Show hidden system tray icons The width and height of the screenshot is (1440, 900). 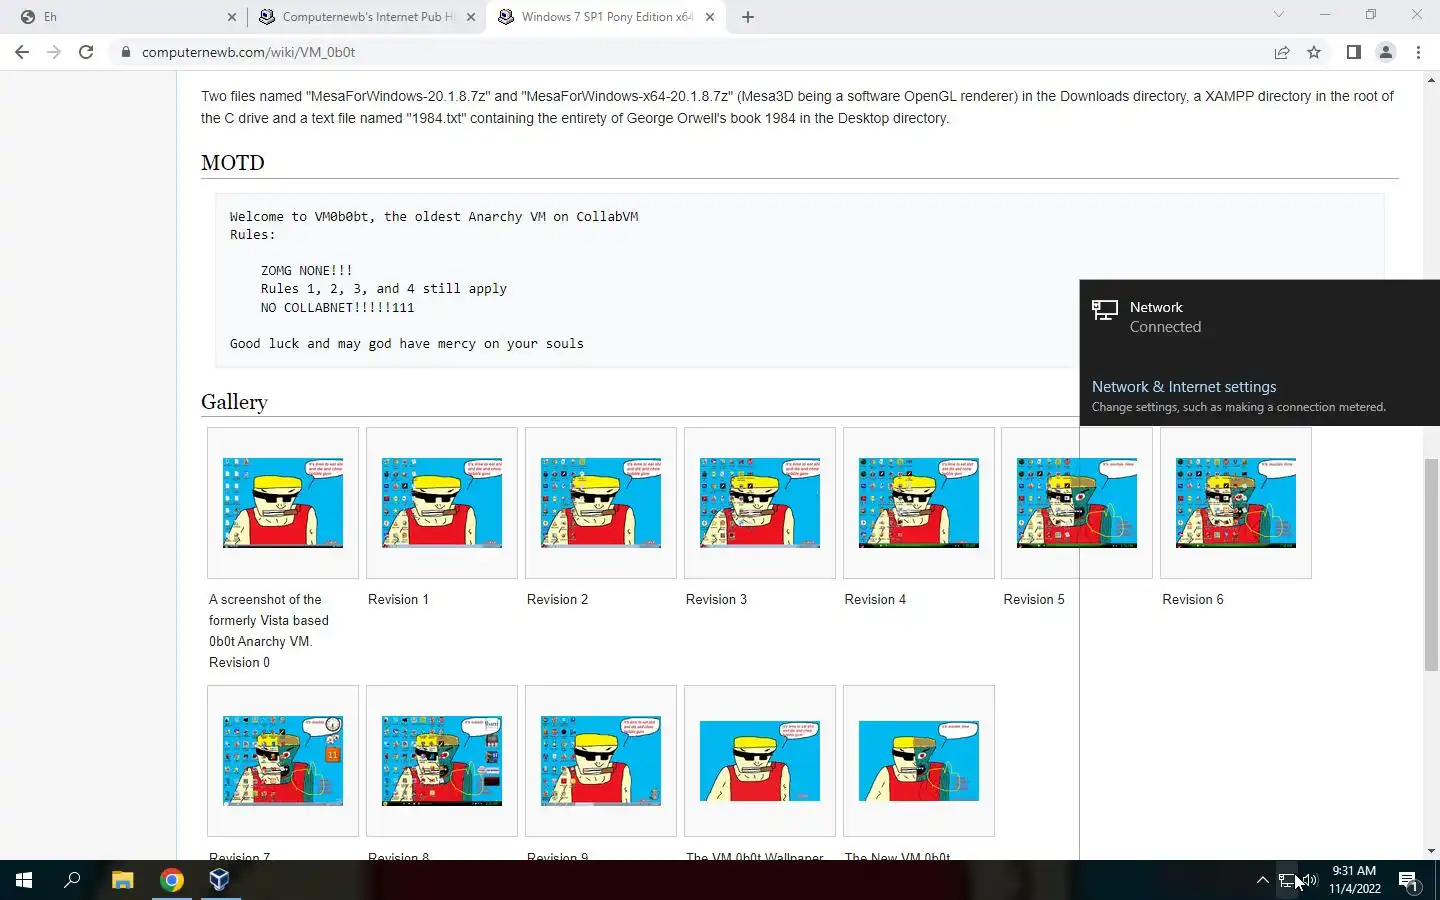(1262, 880)
